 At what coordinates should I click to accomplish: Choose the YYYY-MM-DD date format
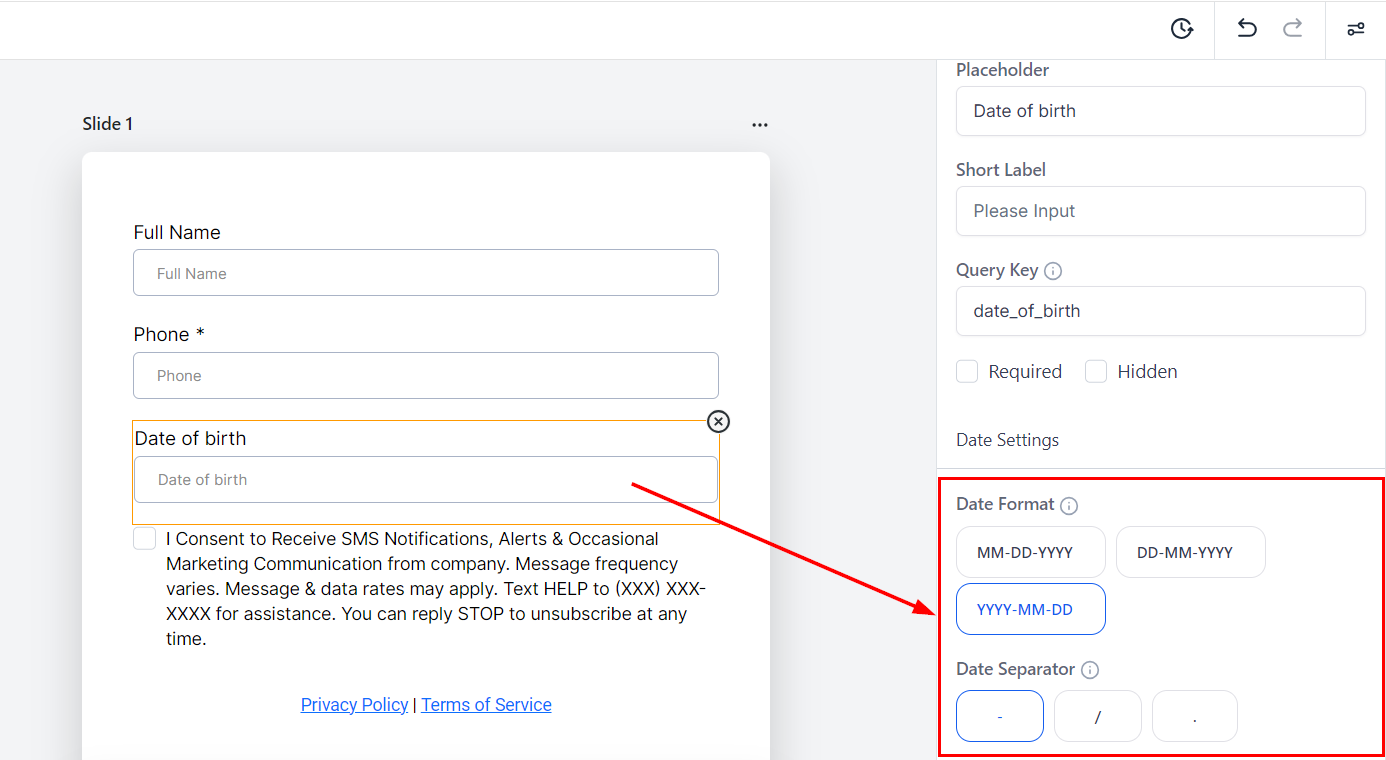pyautogui.click(x=1030, y=609)
